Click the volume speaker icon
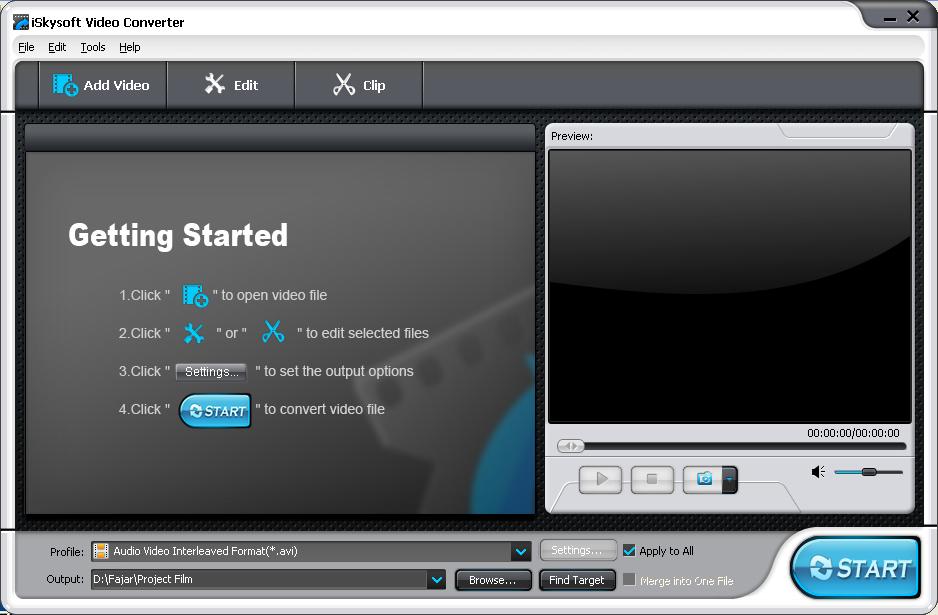The height and width of the screenshot is (615, 938). (818, 472)
